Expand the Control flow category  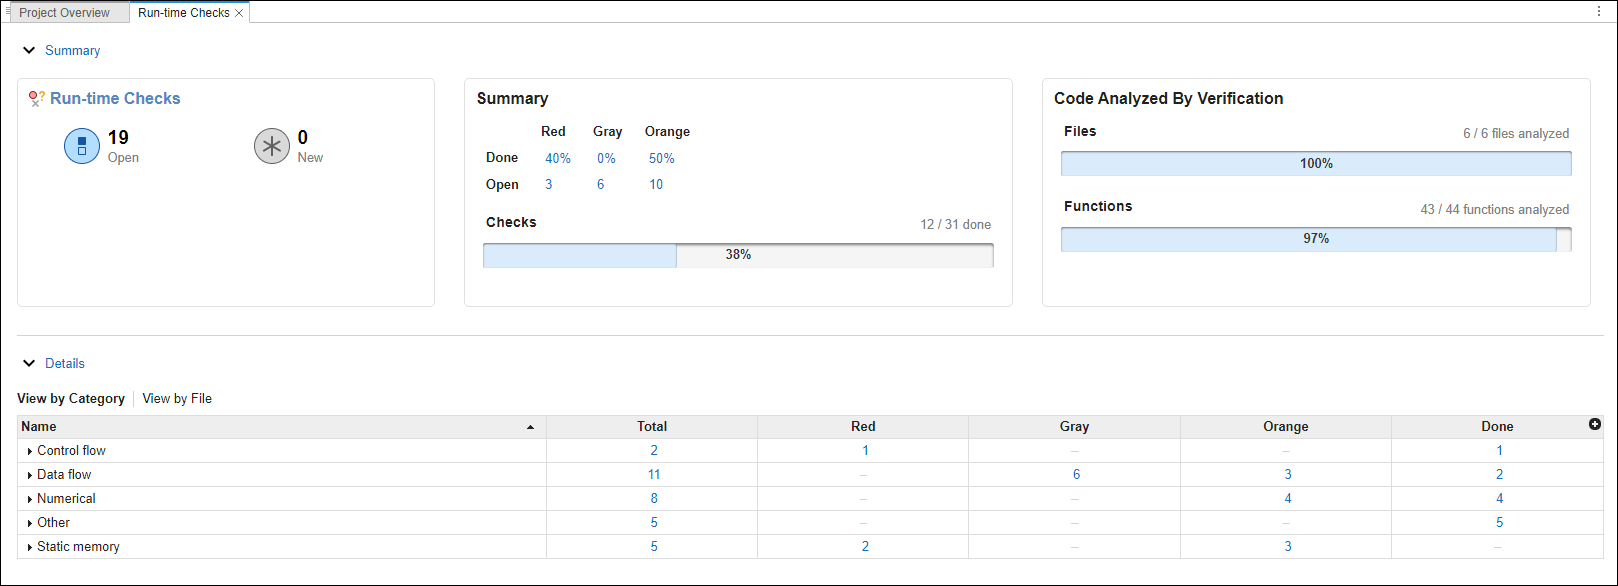pyautogui.click(x=30, y=451)
